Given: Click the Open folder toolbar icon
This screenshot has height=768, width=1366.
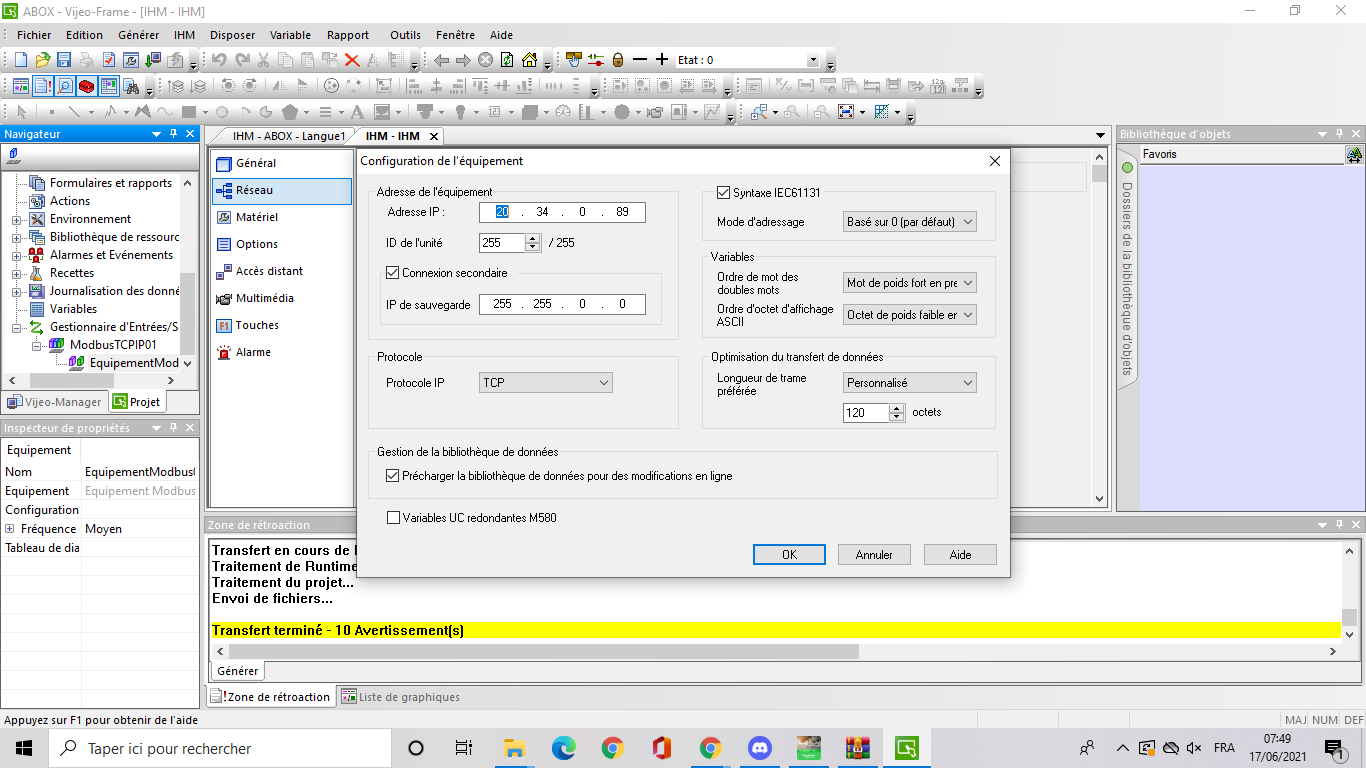Looking at the screenshot, I should point(42,60).
